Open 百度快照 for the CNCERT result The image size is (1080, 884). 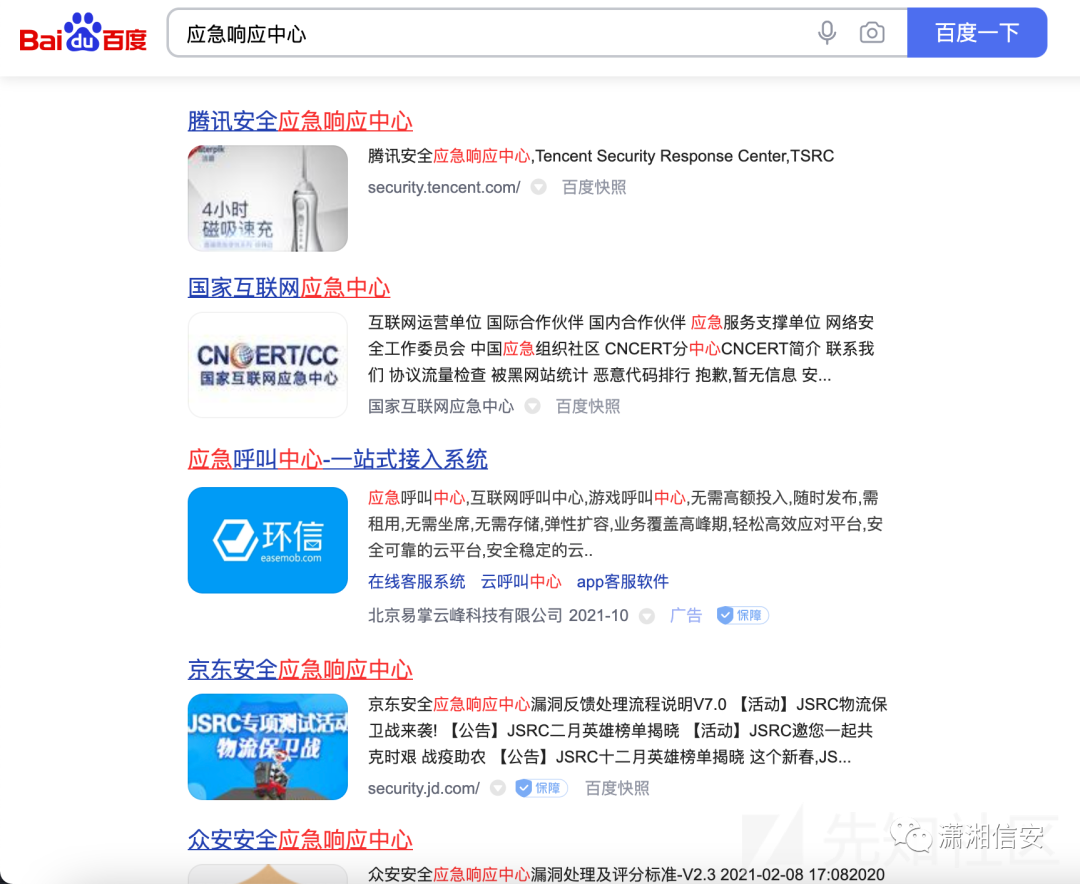(588, 407)
